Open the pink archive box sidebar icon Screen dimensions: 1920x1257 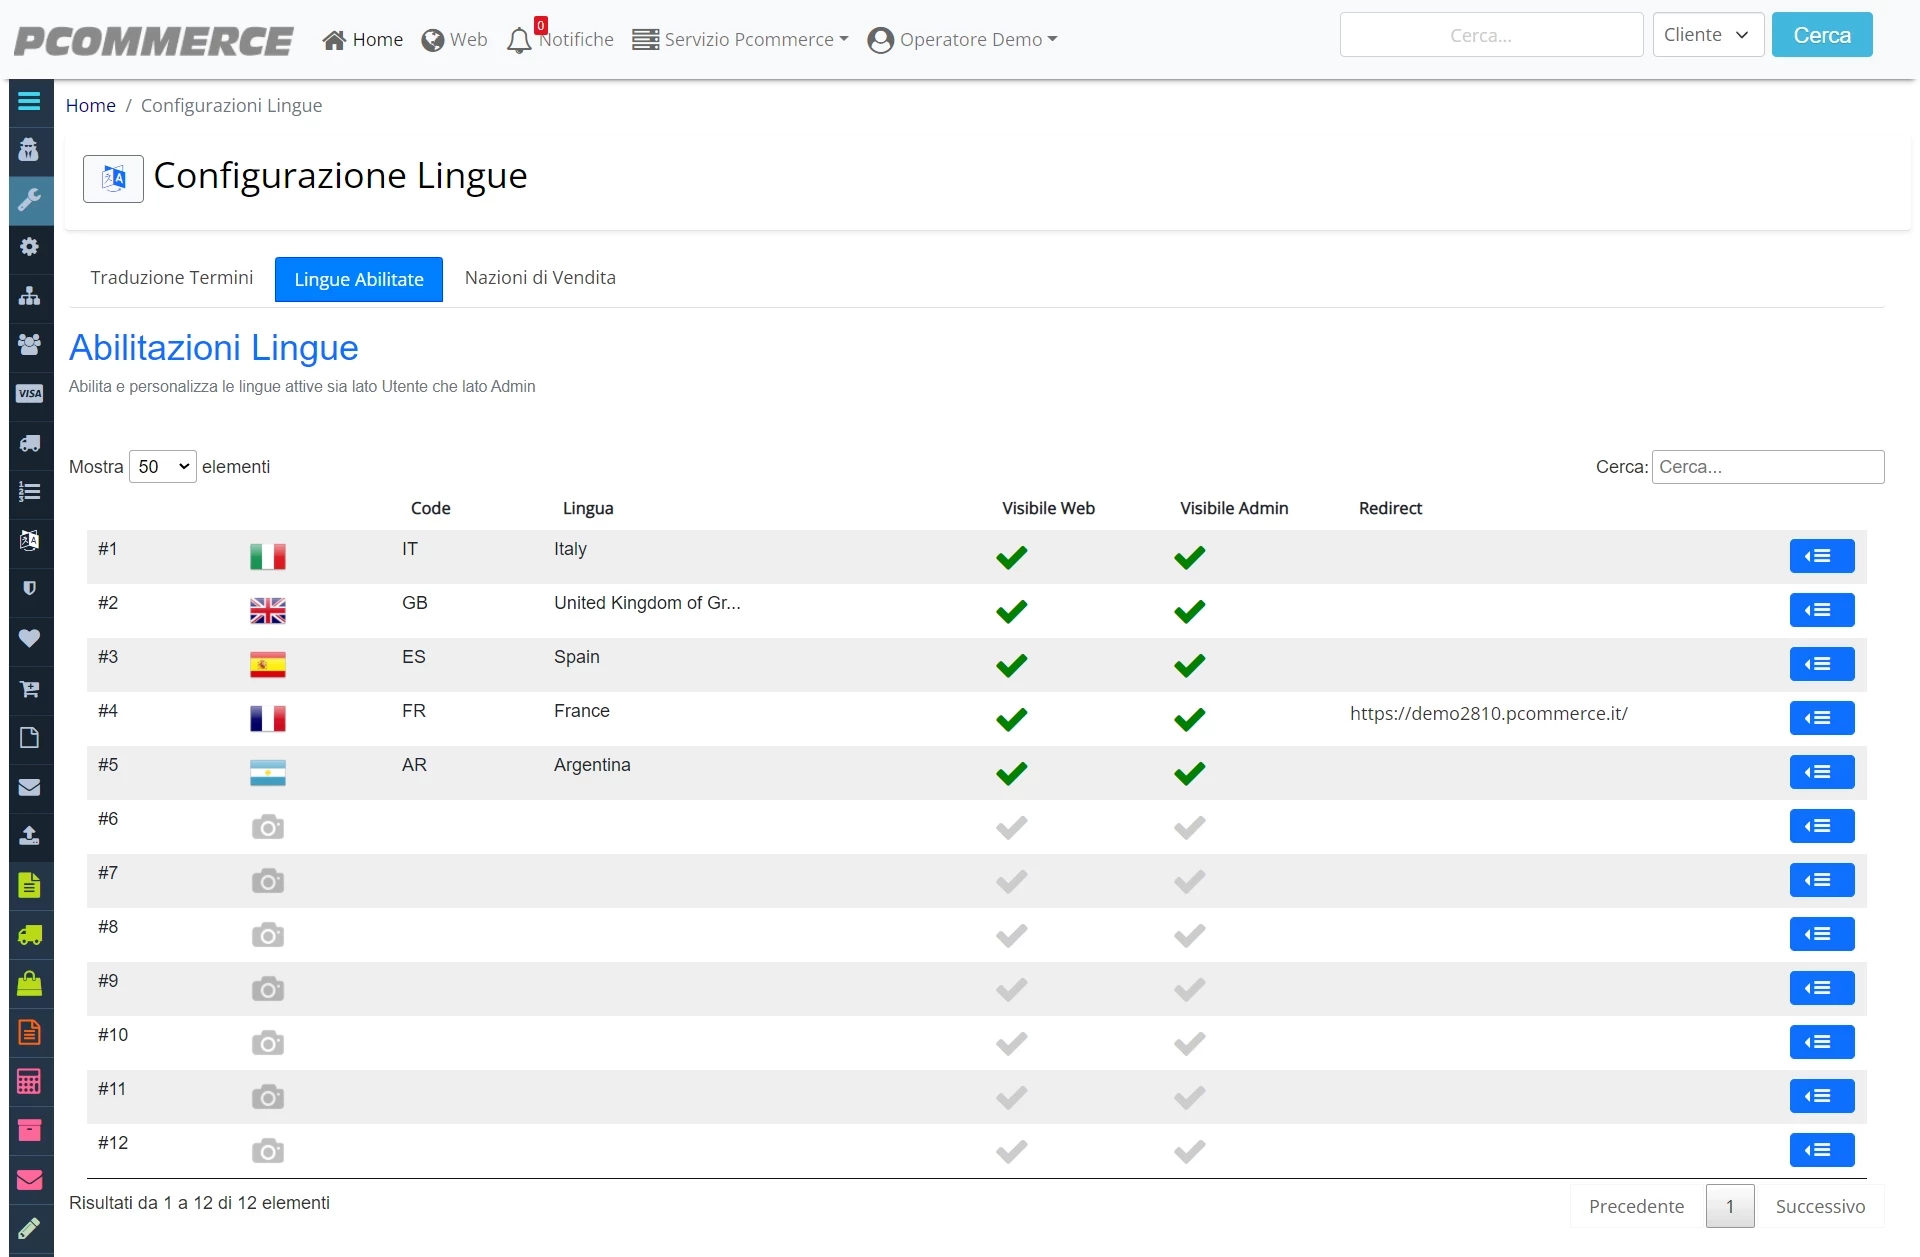coord(29,1130)
